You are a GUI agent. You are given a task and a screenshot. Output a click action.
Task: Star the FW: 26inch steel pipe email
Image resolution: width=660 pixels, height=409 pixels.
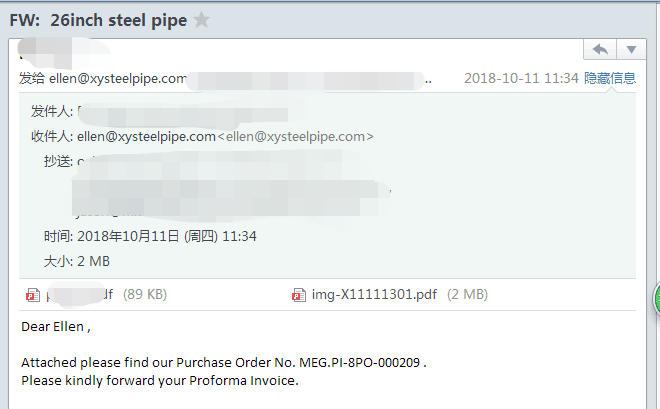pos(202,20)
